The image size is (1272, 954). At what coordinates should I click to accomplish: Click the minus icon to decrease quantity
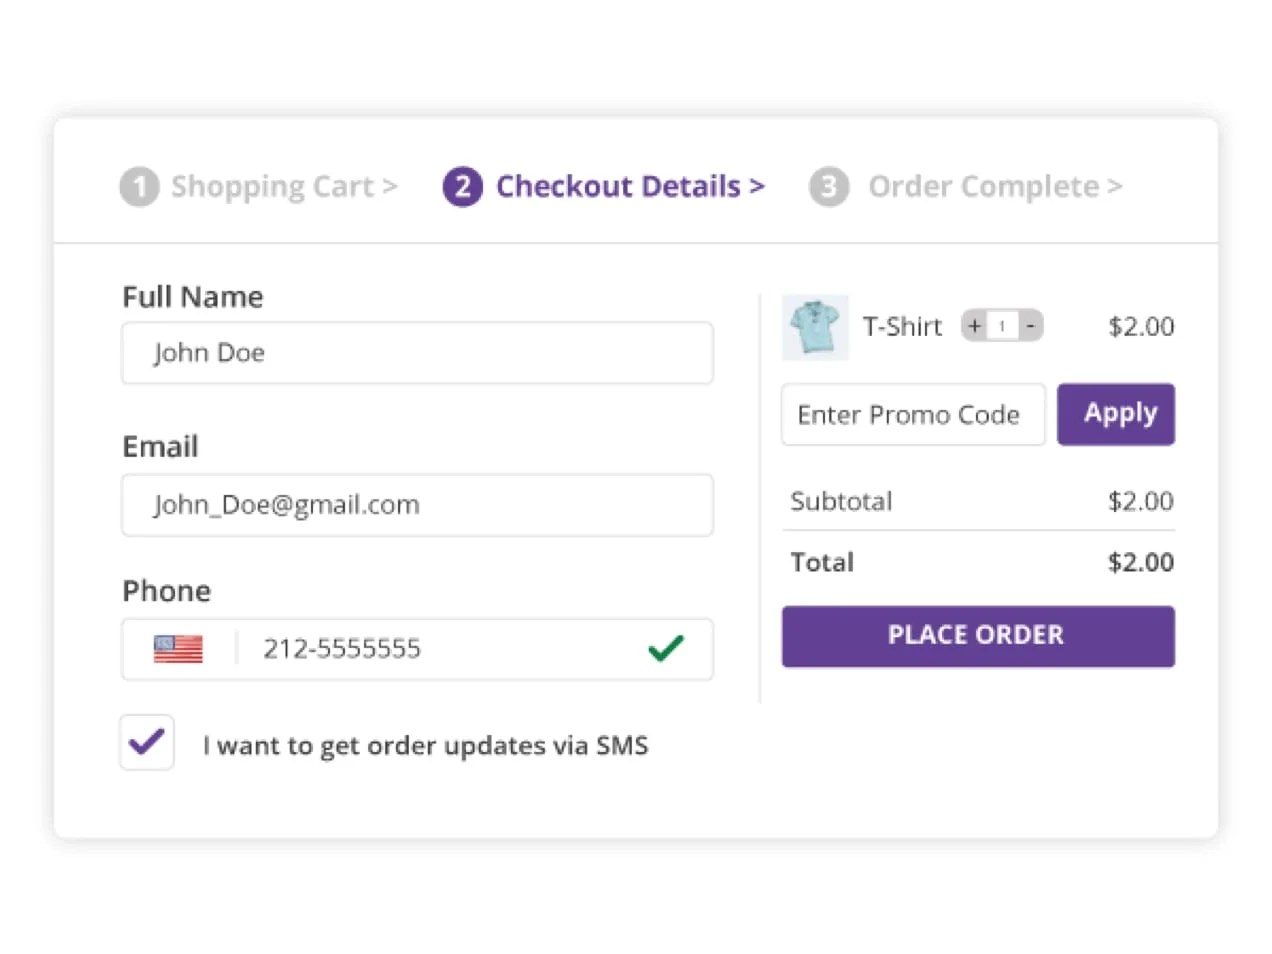[1030, 325]
